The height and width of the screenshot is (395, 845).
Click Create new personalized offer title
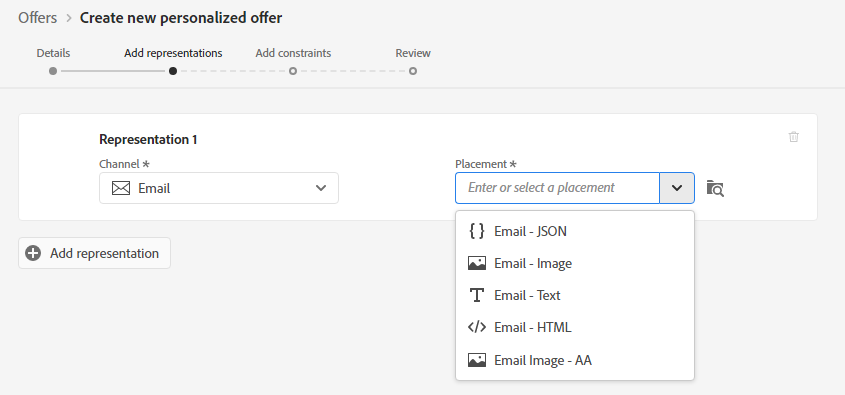[181, 18]
